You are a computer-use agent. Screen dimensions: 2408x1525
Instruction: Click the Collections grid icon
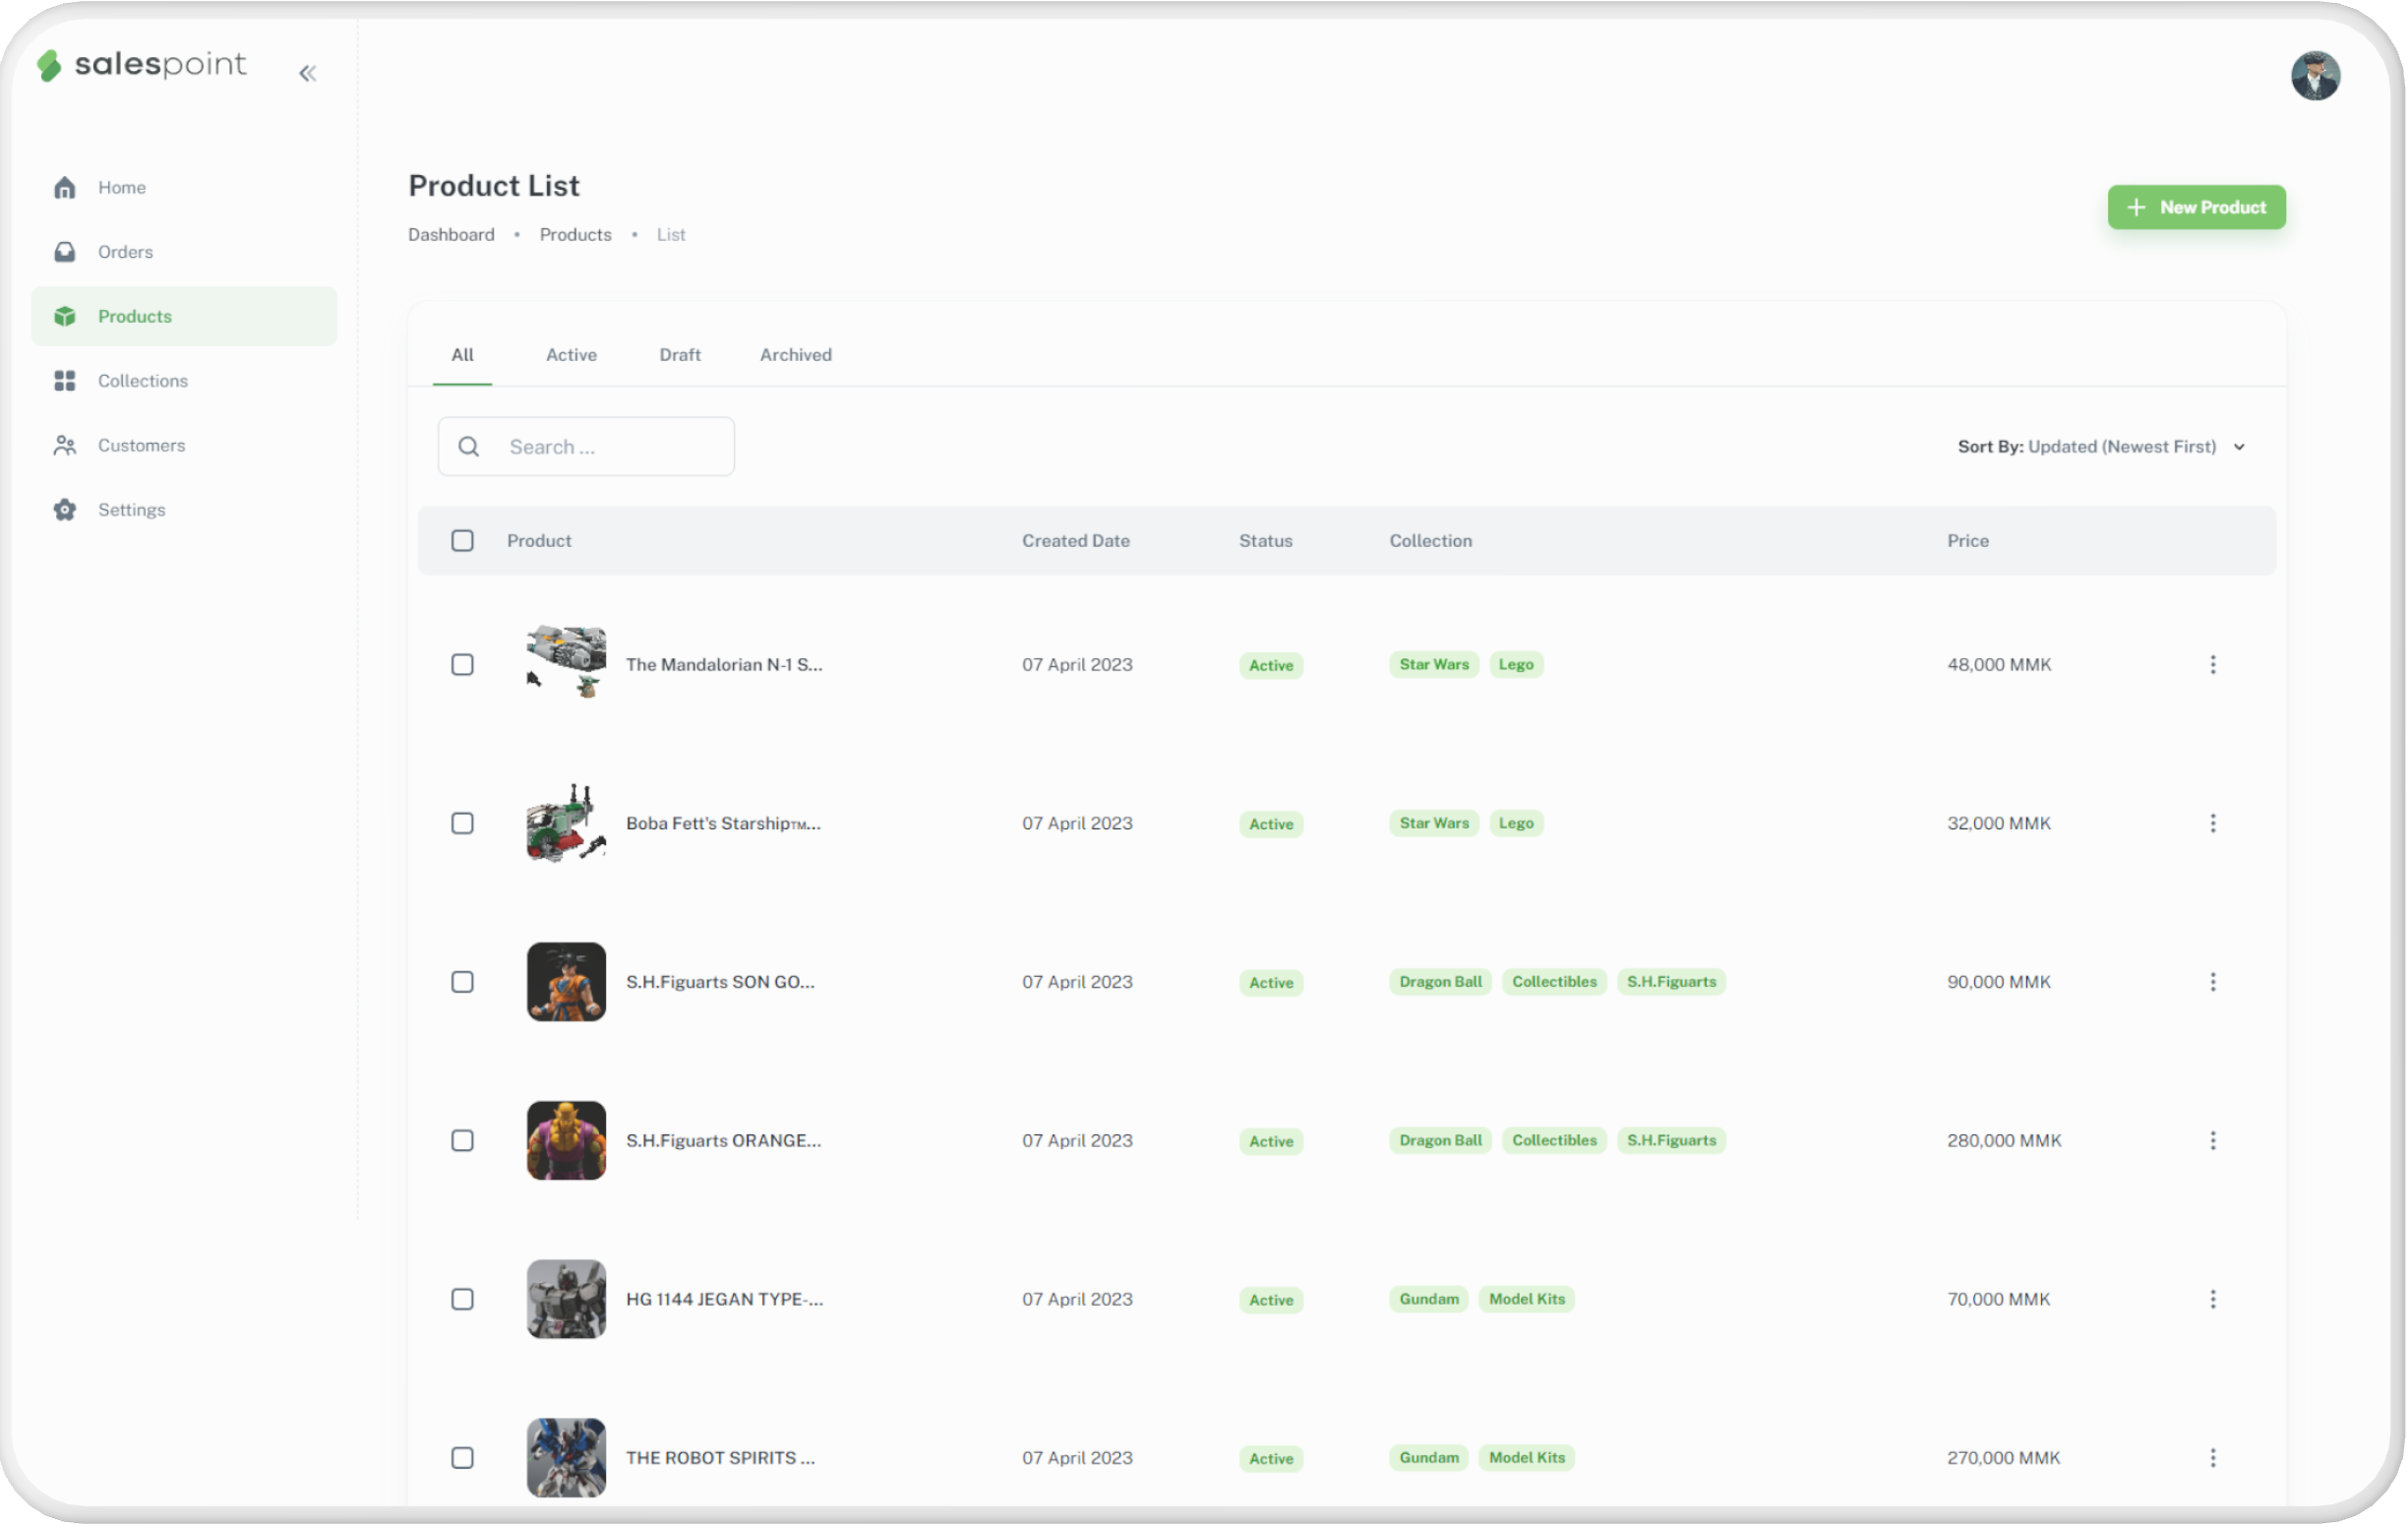65,381
